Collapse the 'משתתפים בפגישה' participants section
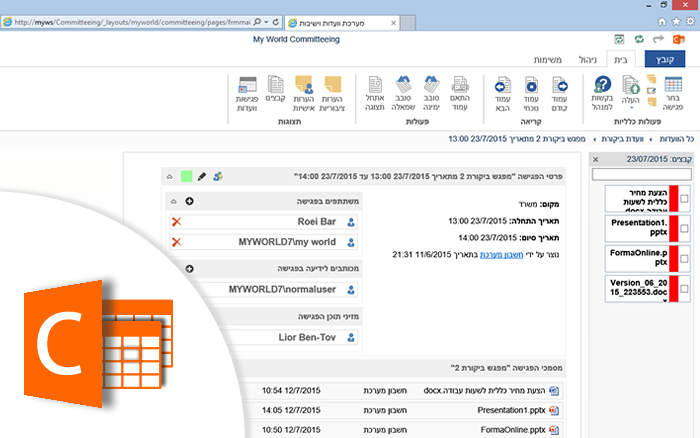This screenshot has height=438, width=700. coord(173,201)
